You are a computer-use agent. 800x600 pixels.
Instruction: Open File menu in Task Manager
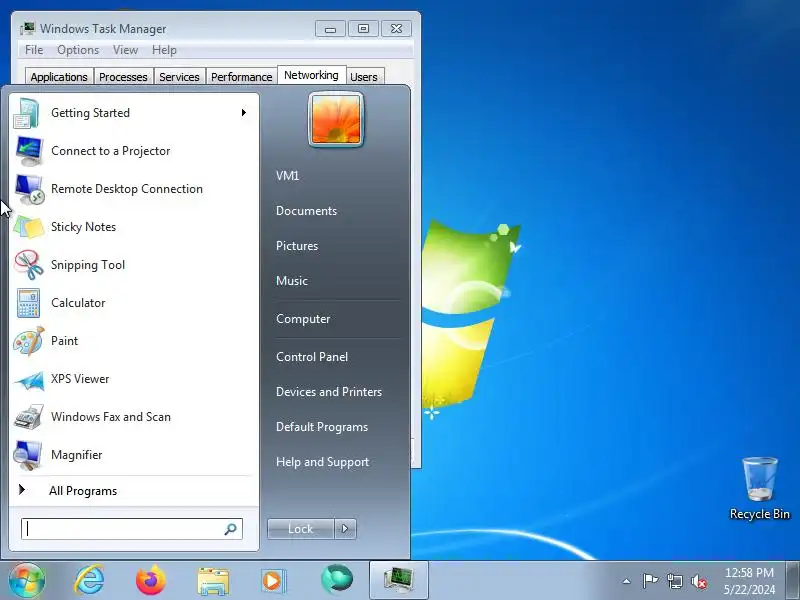pyautogui.click(x=34, y=50)
